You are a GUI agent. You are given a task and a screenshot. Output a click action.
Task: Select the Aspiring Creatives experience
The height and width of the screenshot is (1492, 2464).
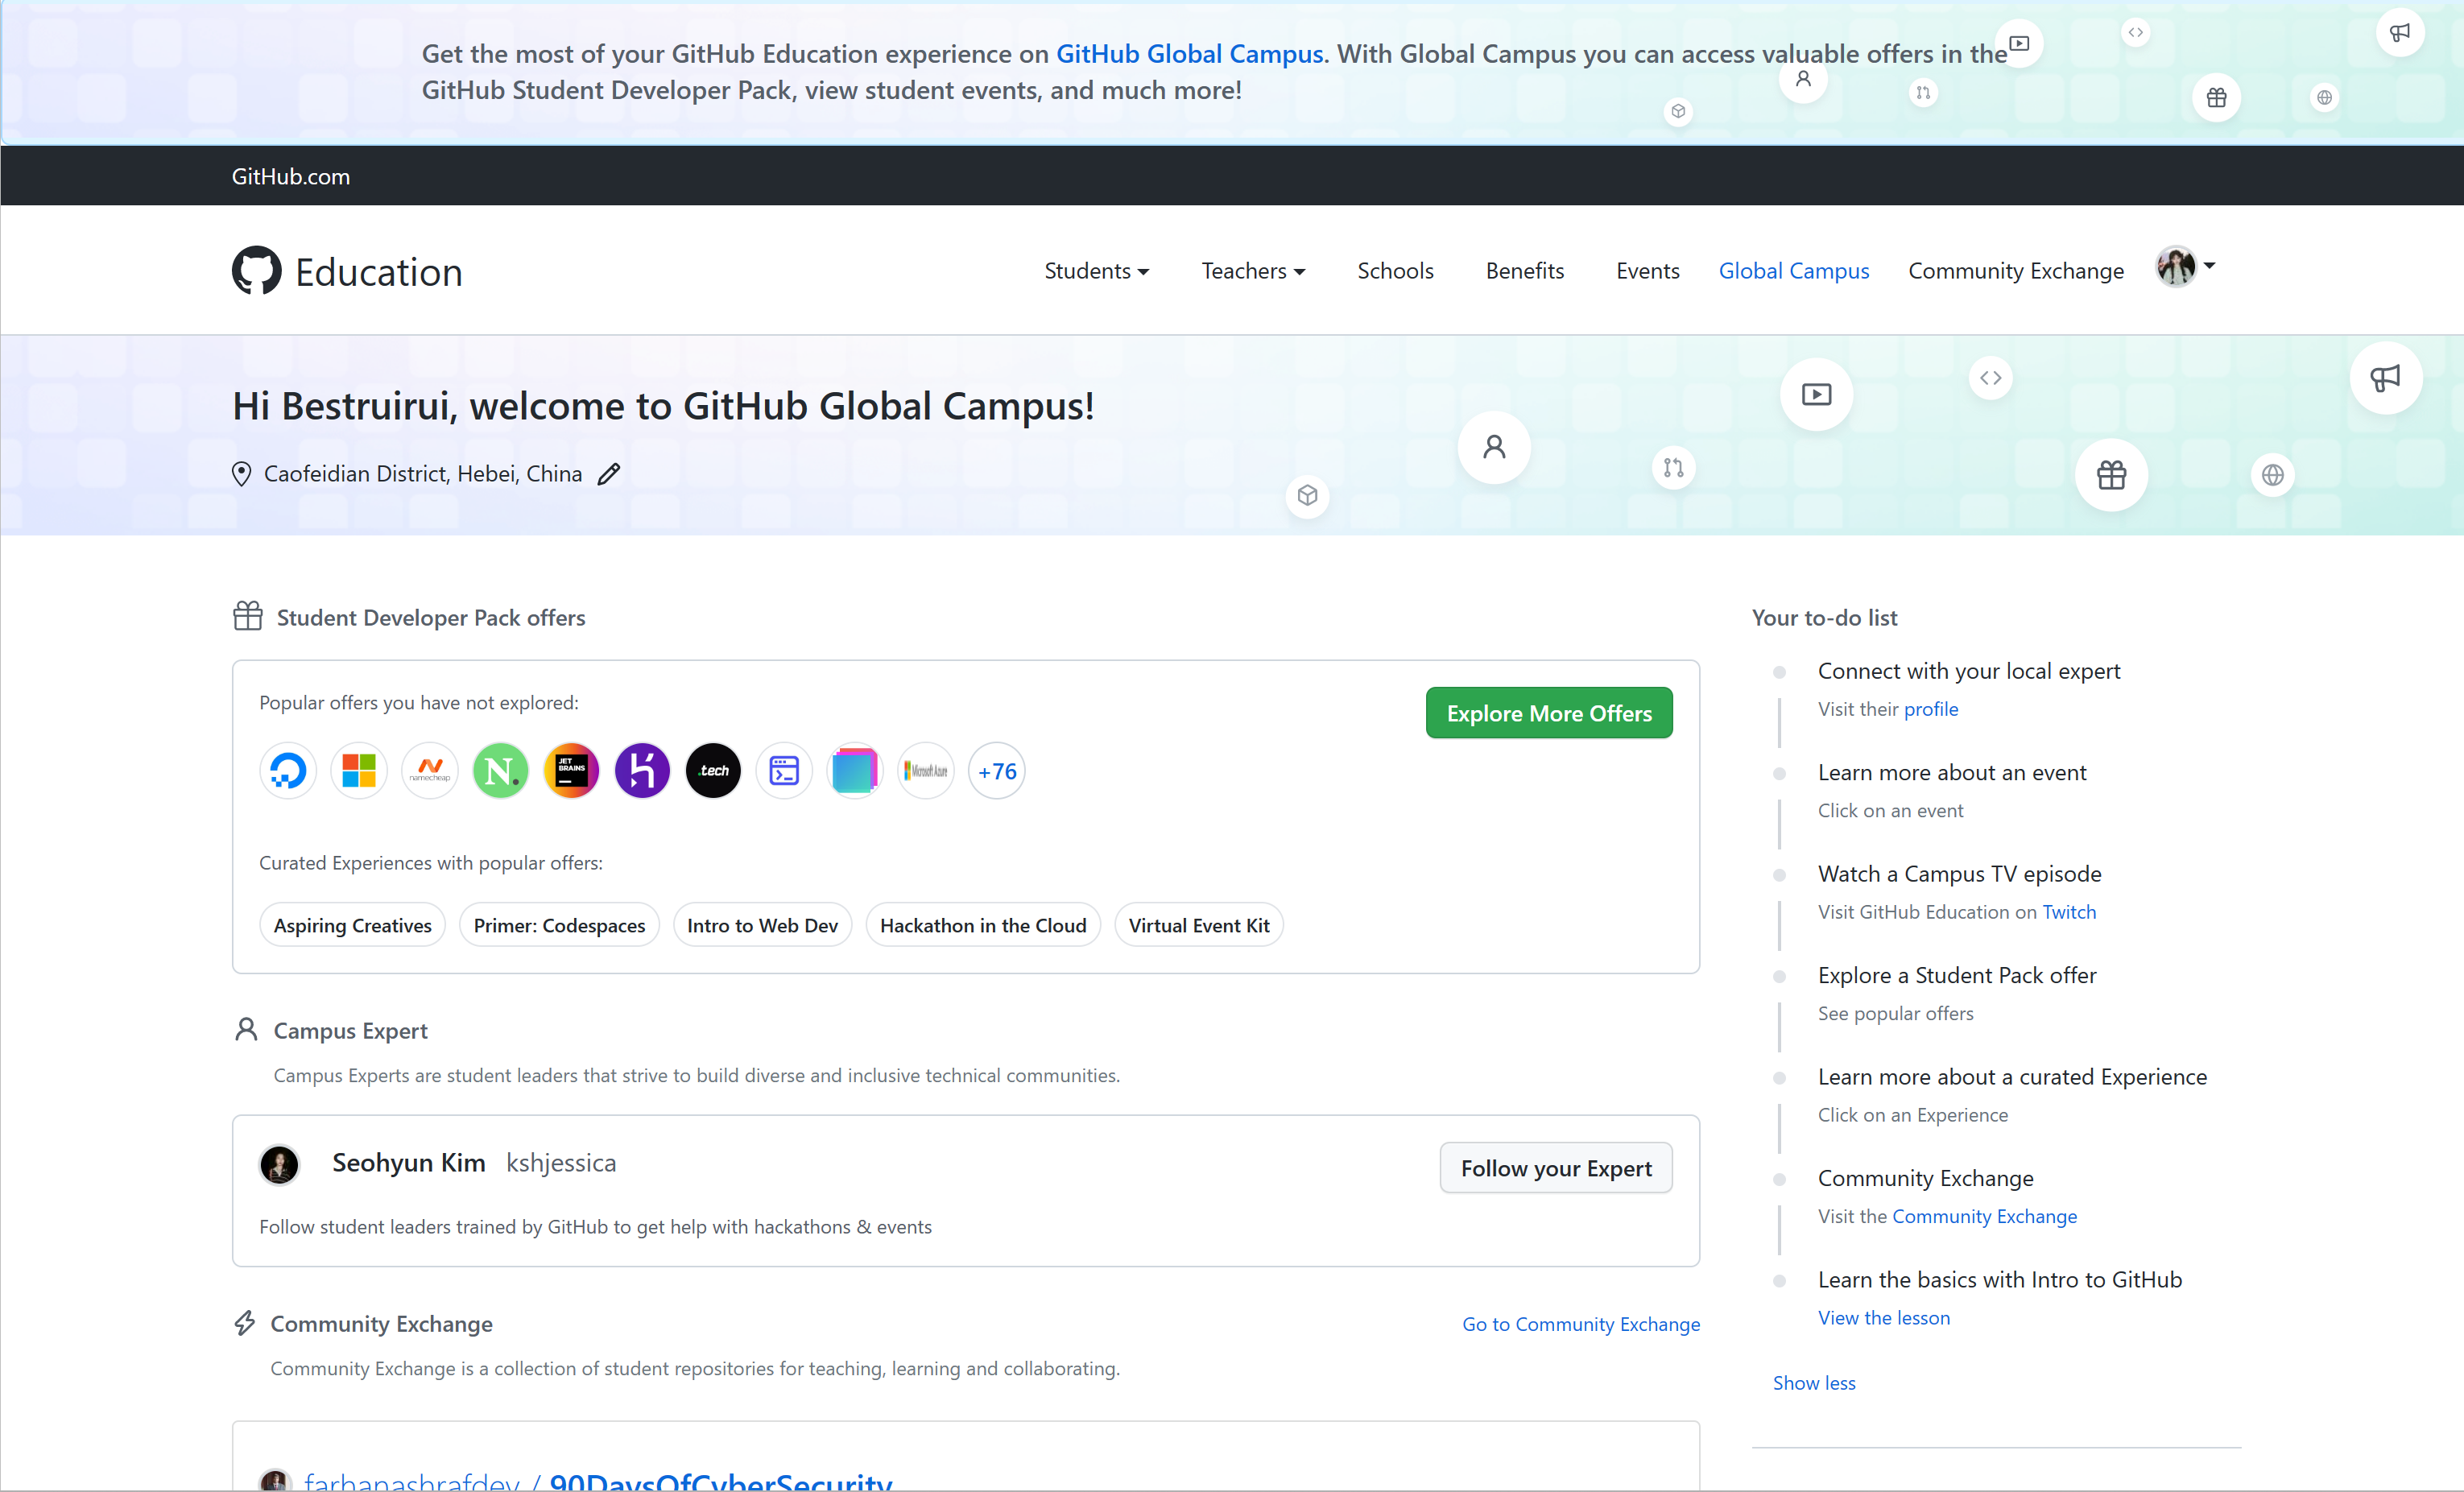point(352,925)
